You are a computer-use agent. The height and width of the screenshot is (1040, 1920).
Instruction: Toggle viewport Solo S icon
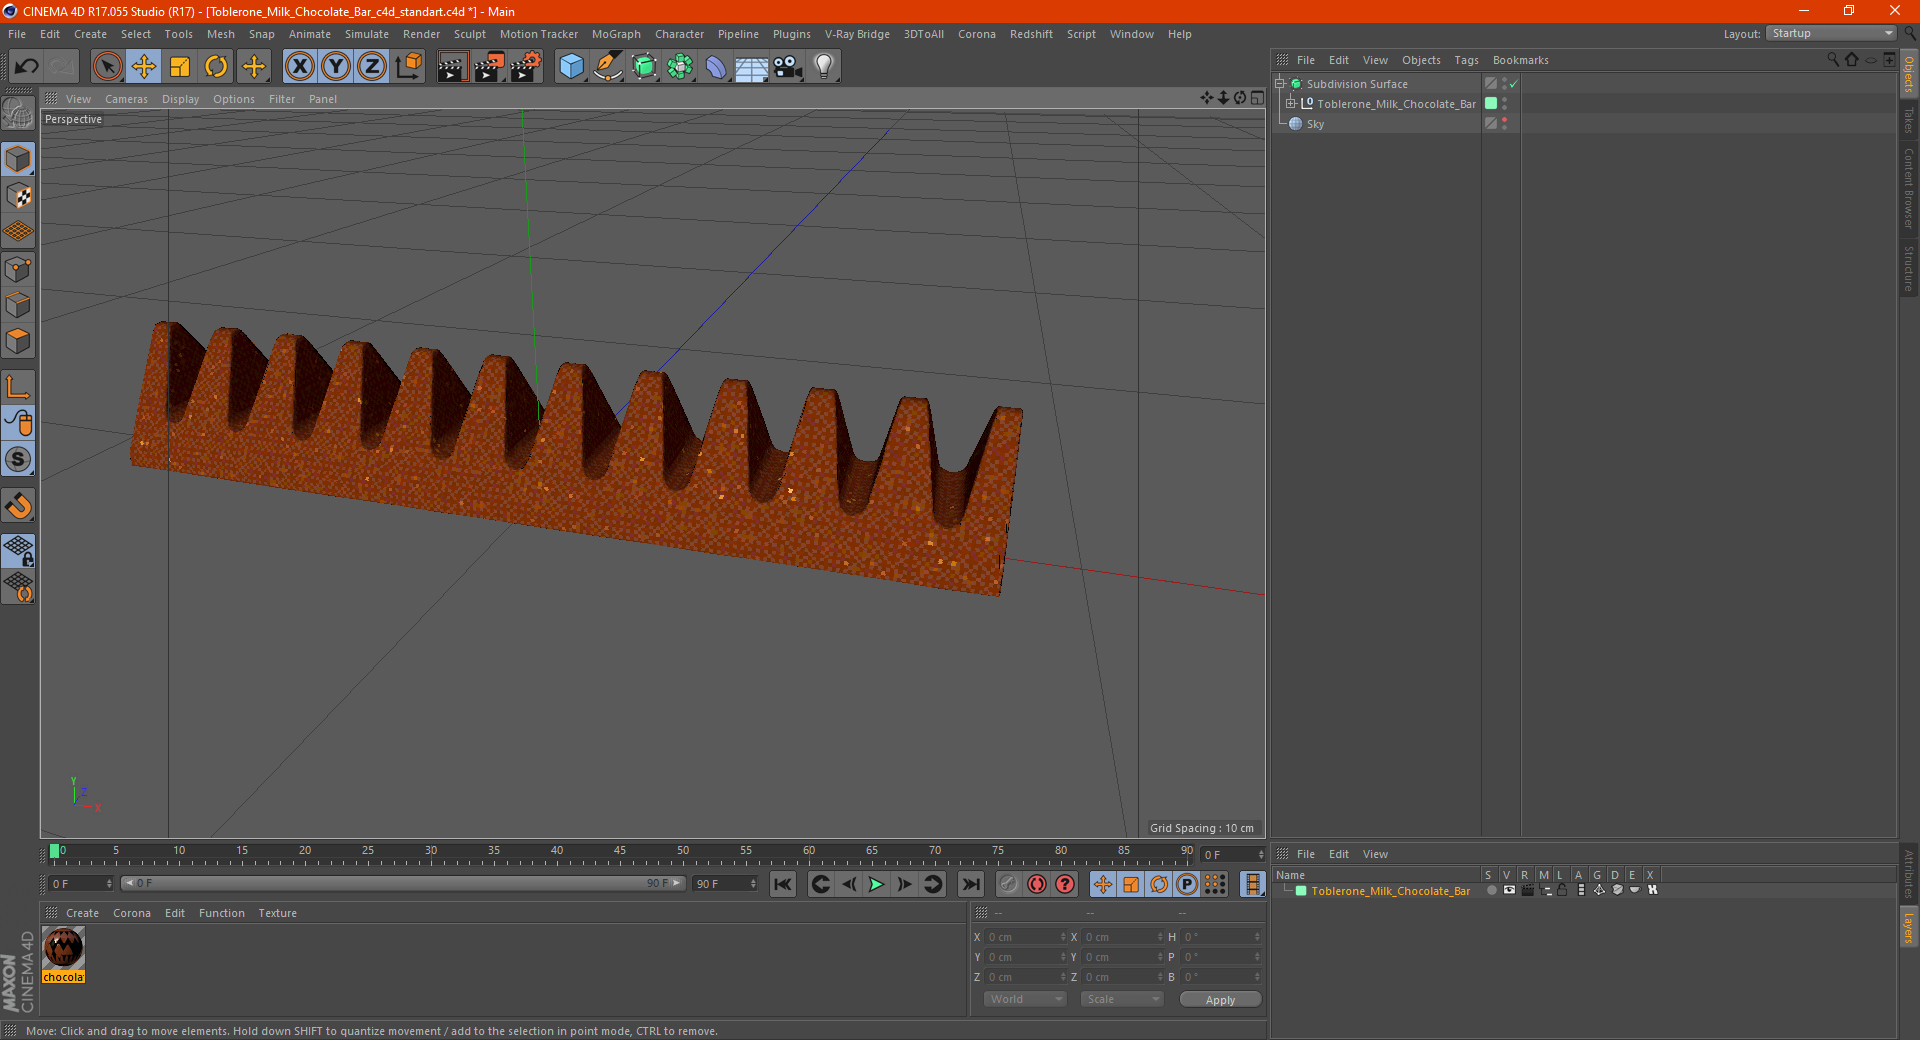[x=18, y=460]
